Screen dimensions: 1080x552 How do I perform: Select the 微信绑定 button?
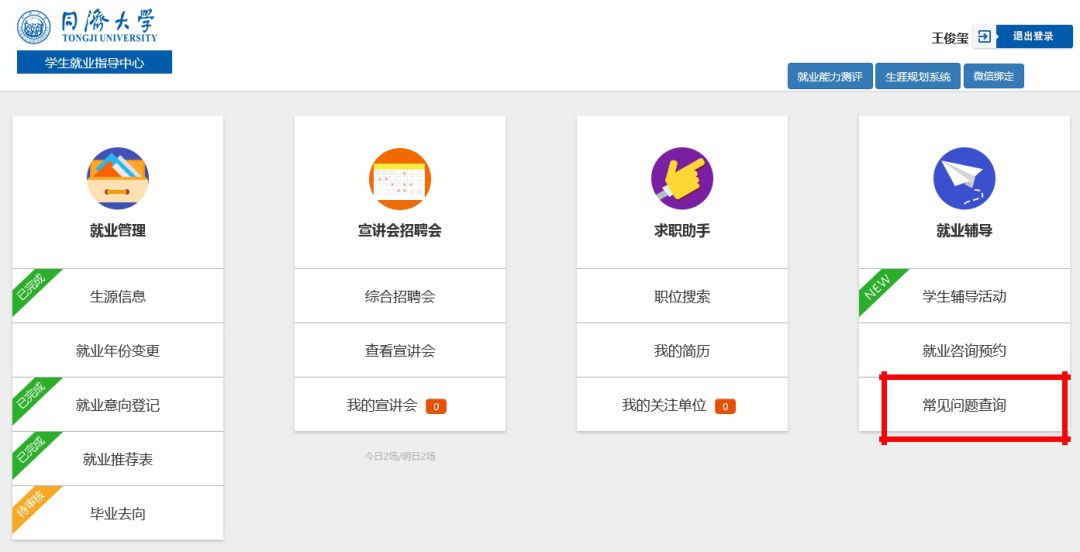click(x=993, y=77)
